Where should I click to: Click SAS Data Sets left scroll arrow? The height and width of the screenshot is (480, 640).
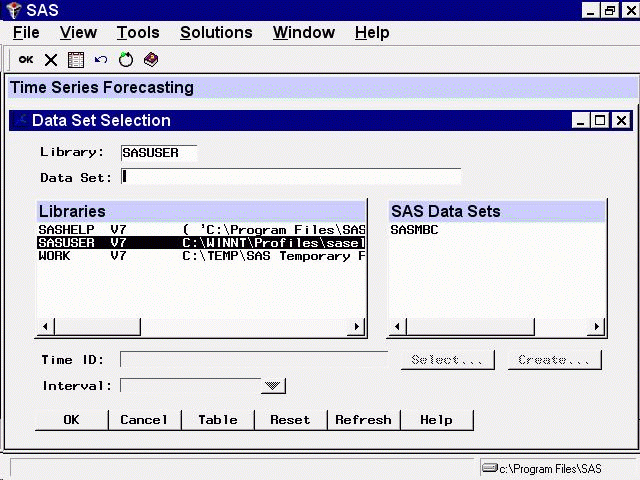point(398,327)
